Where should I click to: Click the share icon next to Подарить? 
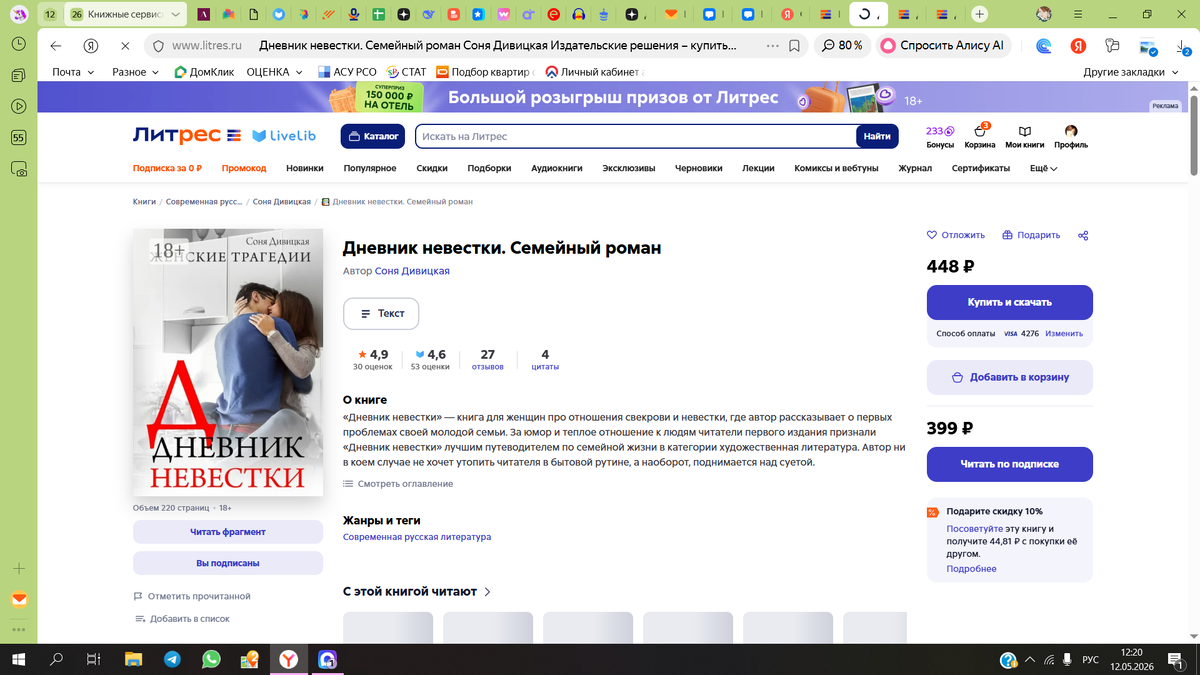(1083, 235)
